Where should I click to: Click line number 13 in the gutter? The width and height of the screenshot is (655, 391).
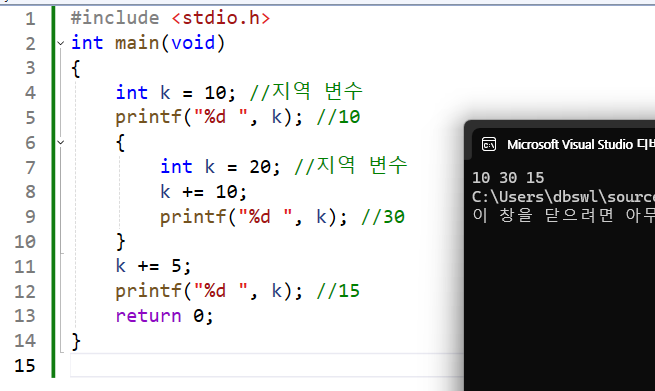pyautogui.click(x=25, y=316)
